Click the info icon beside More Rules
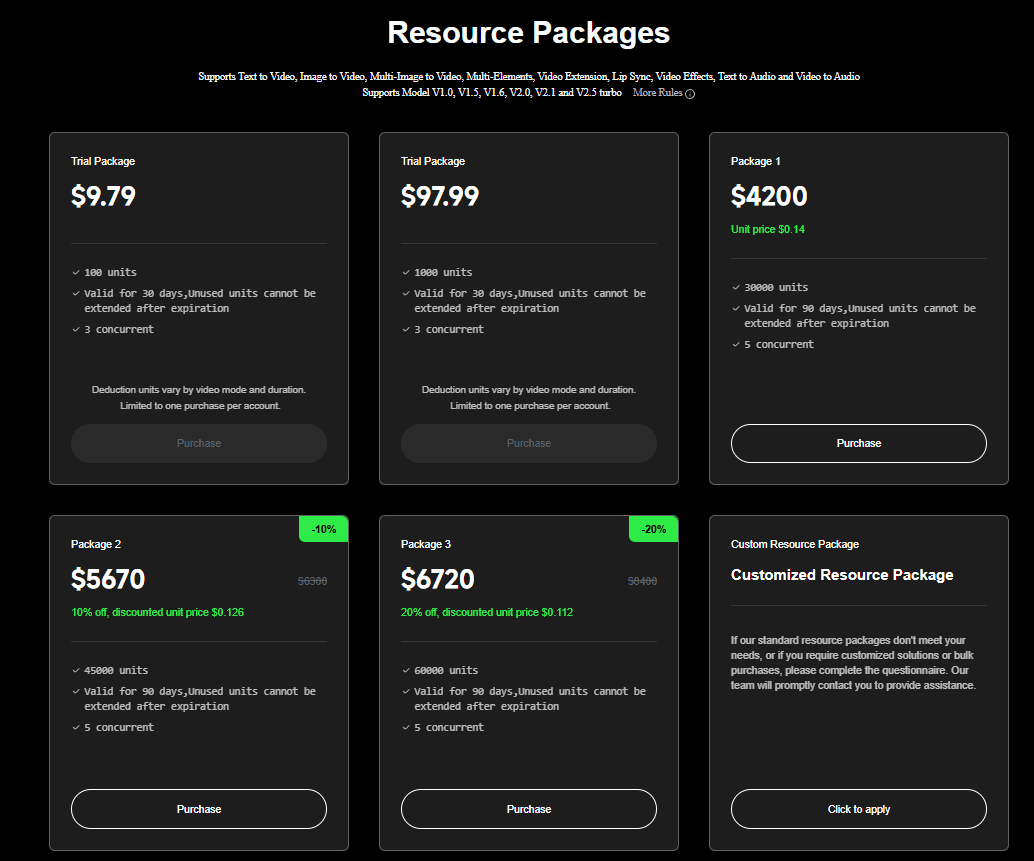The height and width of the screenshot is (861, 1034). point(690,93)
